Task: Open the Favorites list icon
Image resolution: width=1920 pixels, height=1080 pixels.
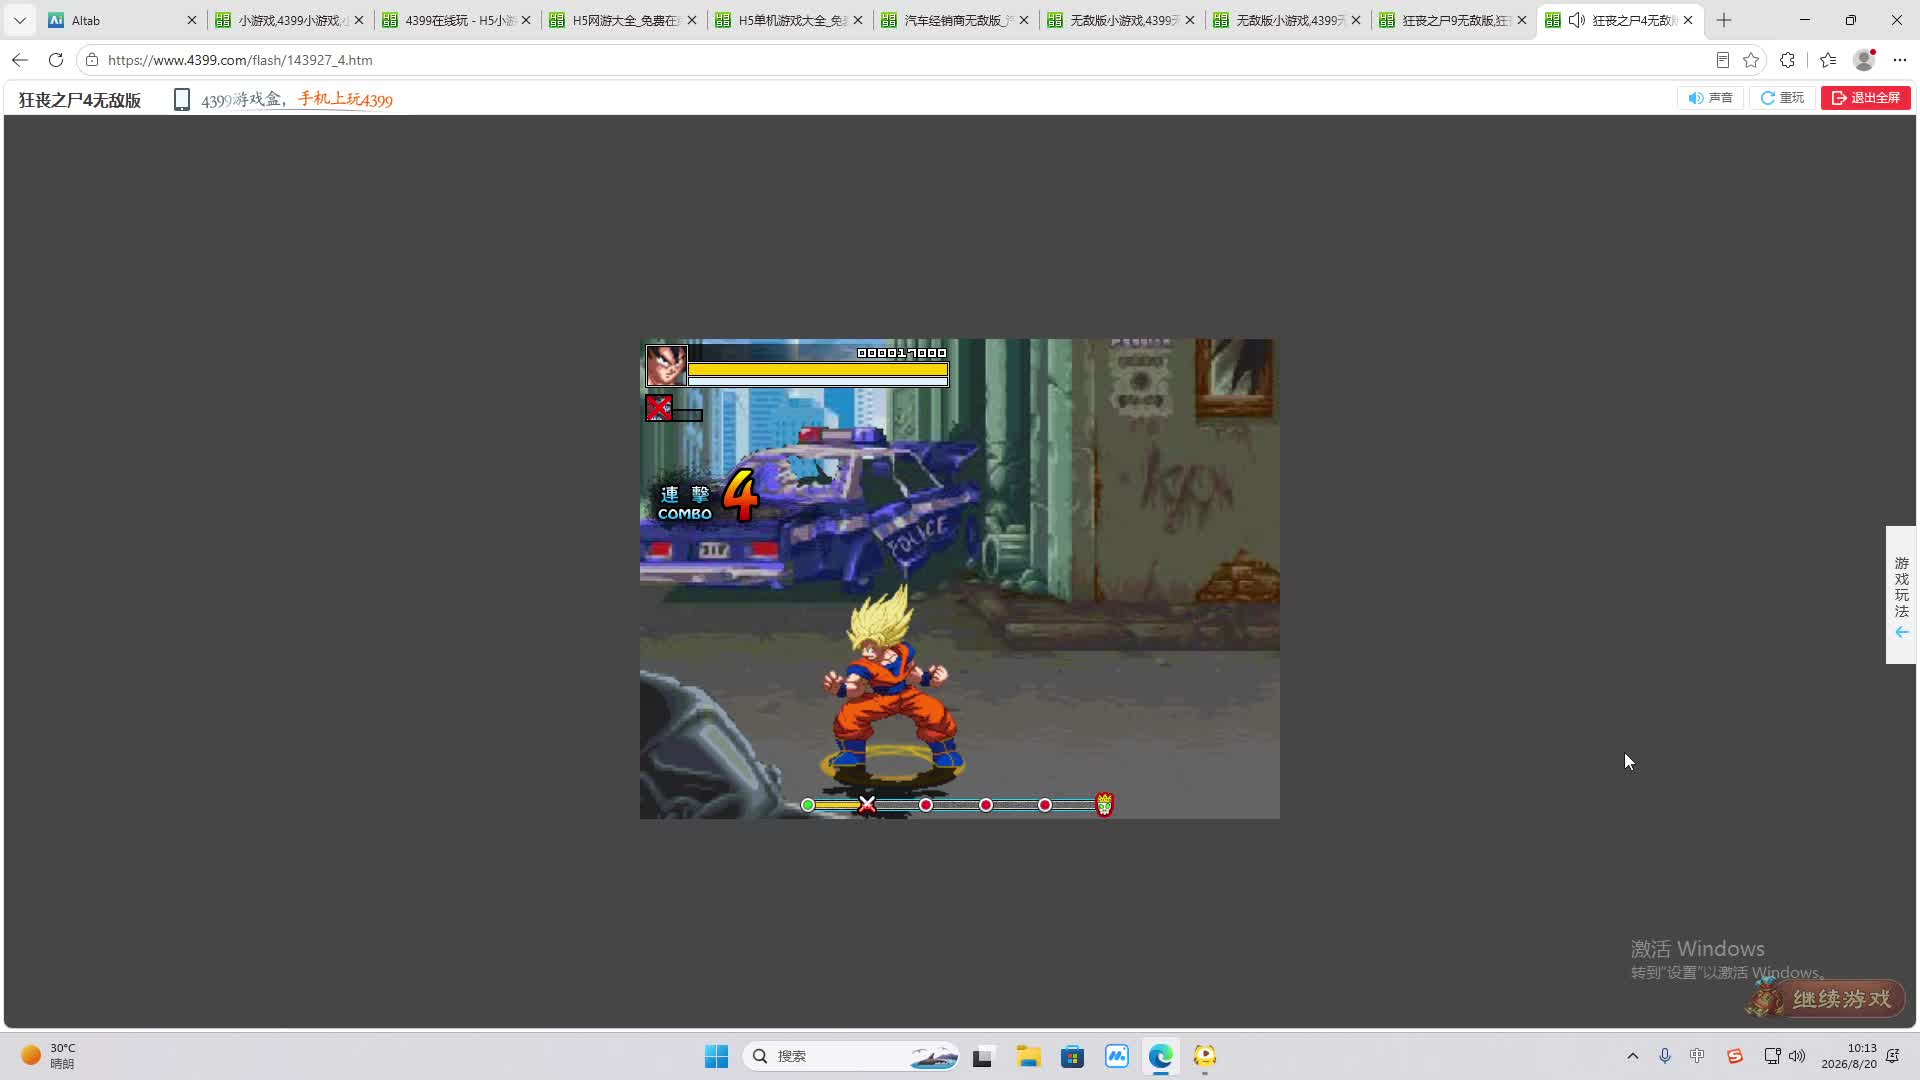Action: pos(1828,60)
